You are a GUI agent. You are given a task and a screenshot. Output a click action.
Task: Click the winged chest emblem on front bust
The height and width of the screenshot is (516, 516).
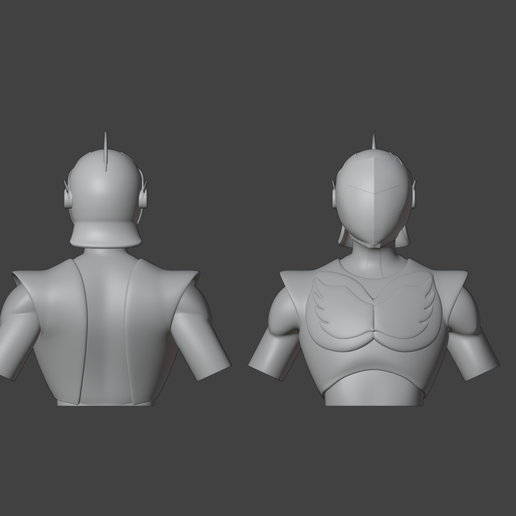pos(374,311)
